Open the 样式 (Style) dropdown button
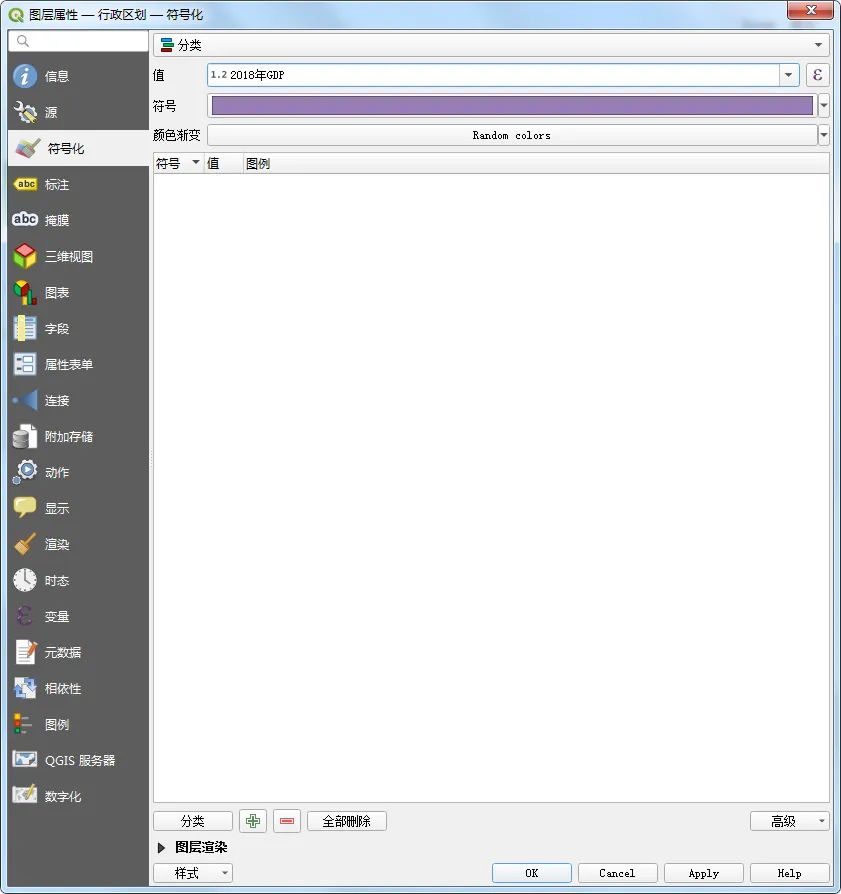This screenshot has width=841, height=894. point(193,873)
